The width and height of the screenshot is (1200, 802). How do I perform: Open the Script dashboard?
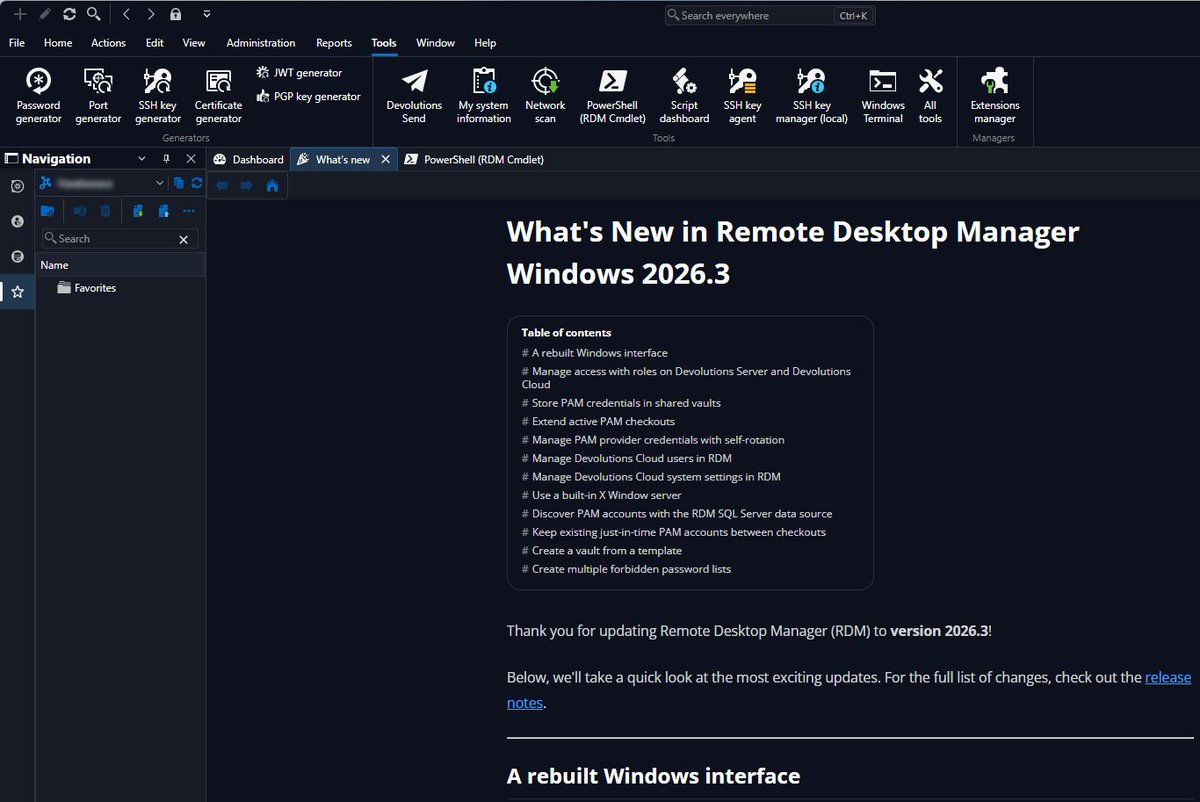tap(684, 96)
